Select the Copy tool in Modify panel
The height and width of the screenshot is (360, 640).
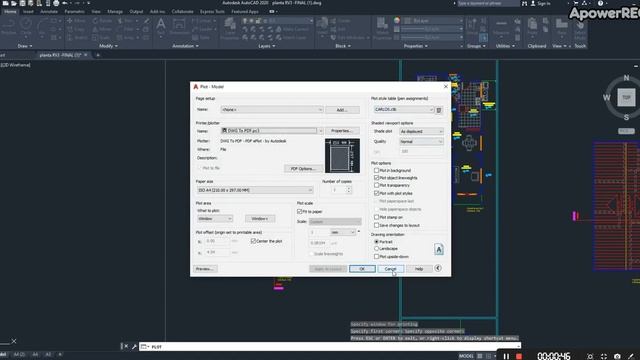[76, 29]
